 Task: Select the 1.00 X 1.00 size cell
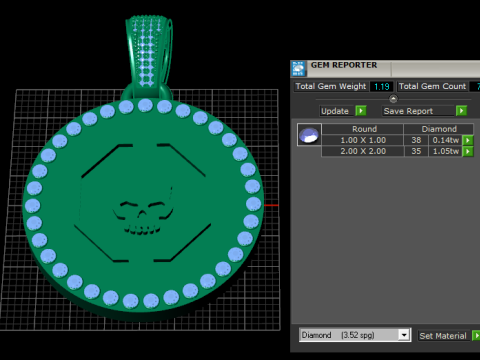[363, 140]
